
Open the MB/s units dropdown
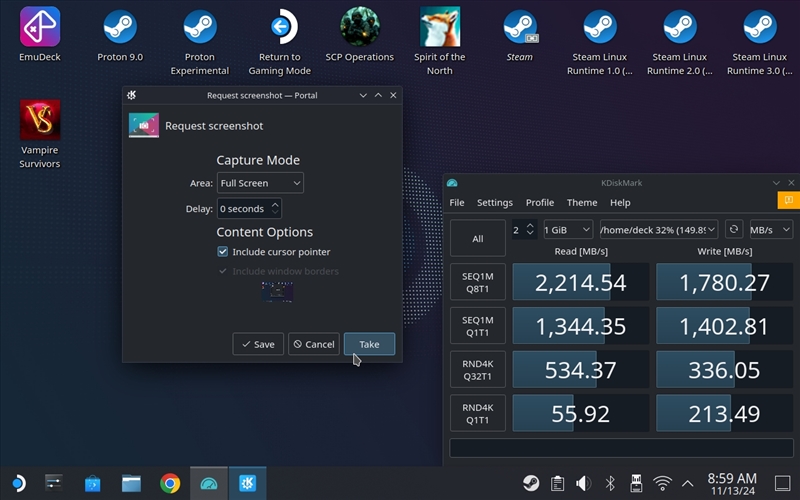pos(770,229)
